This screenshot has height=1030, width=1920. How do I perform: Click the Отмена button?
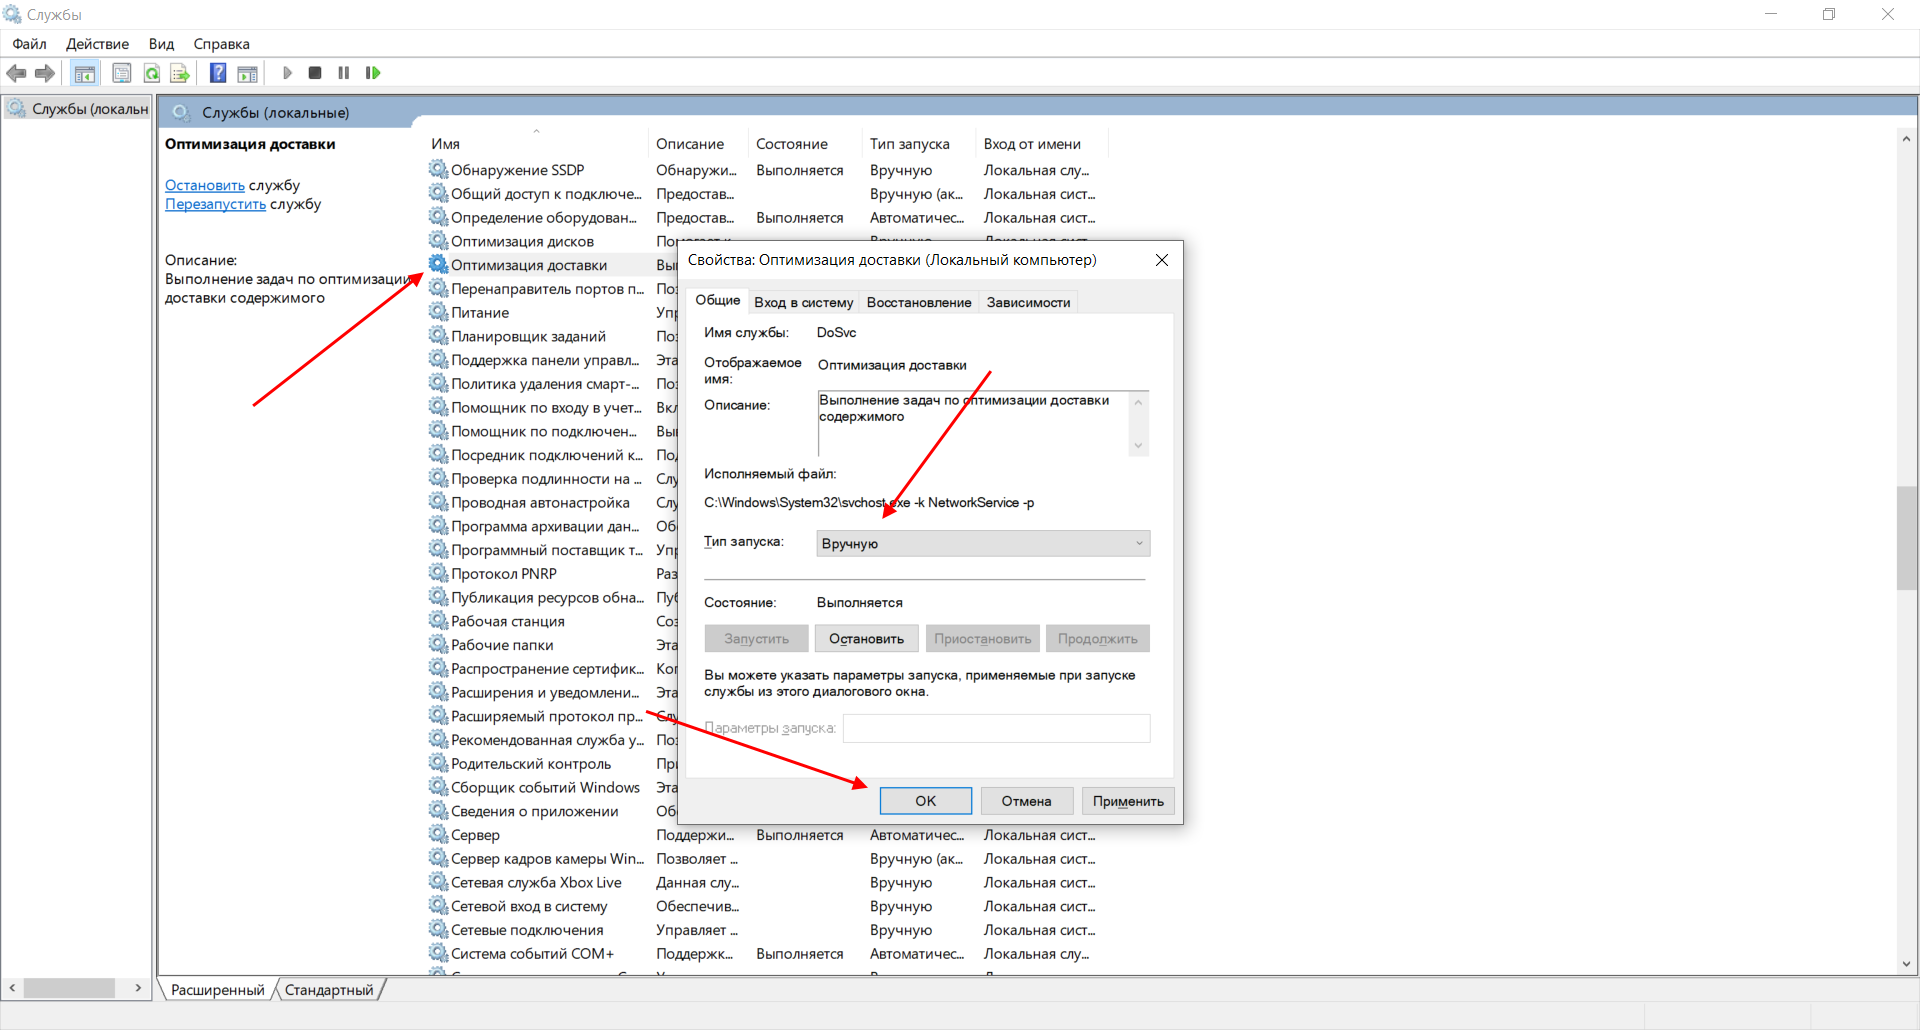(1027, 801)
